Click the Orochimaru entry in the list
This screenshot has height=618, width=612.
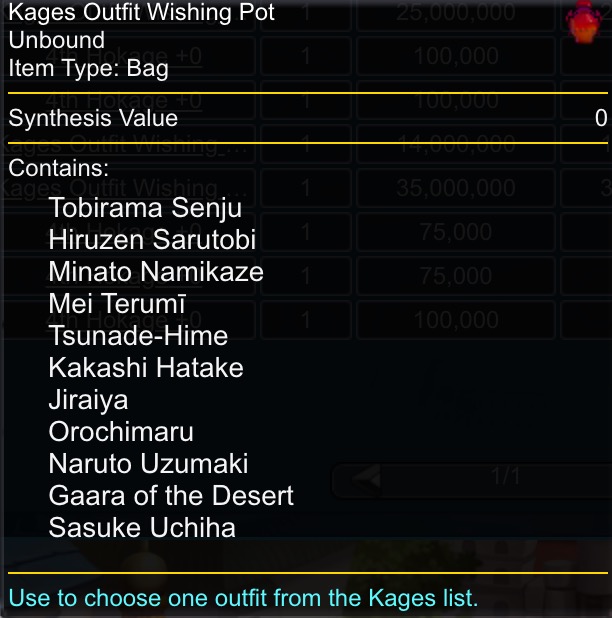pyautogui.click(x=121, y=432)
